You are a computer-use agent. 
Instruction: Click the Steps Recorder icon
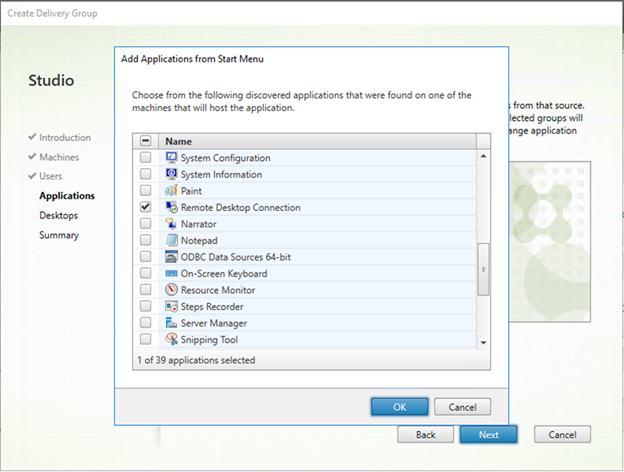click(171, 306)
